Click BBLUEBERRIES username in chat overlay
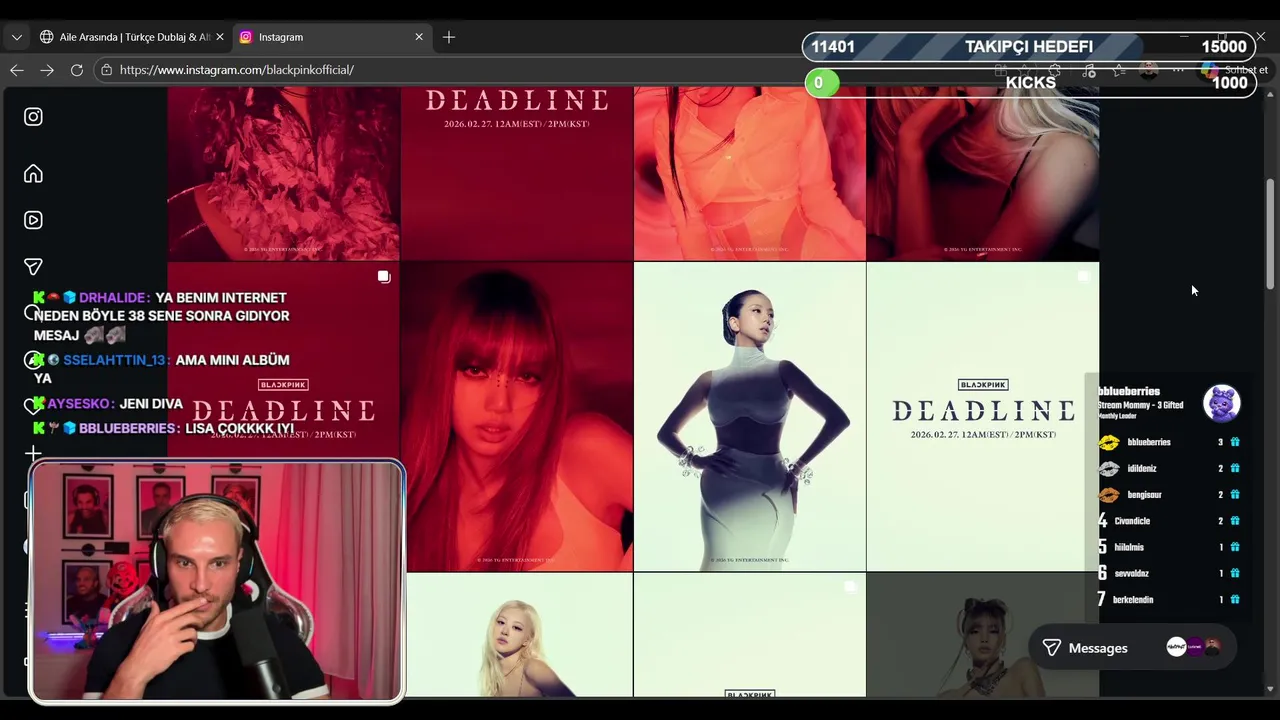Viewport: 1280px width, 720px height. coord(128,428)
